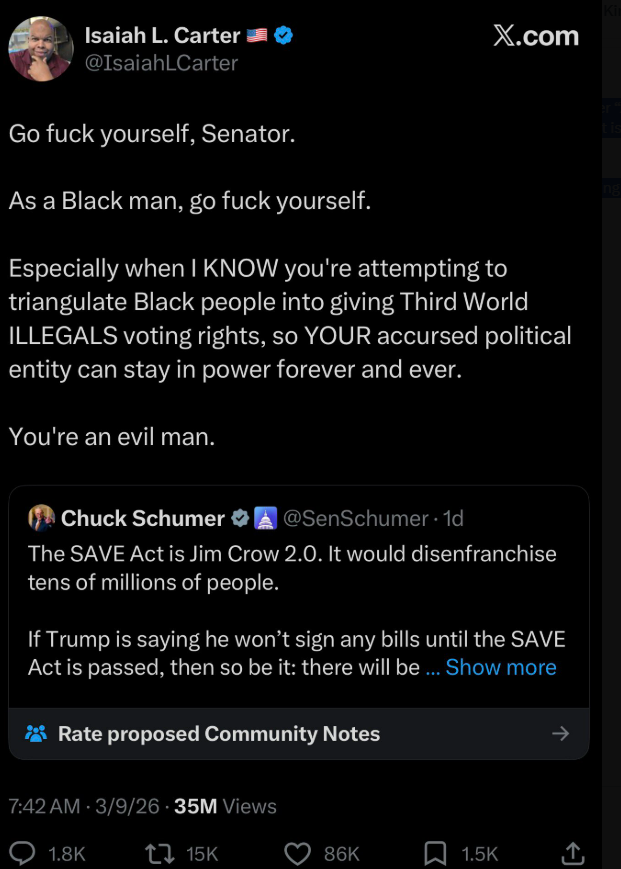The height and width of the screenshot is (869, 621).
Task: Click the Isaiah L. Carter display name
Action: [162, 36]
